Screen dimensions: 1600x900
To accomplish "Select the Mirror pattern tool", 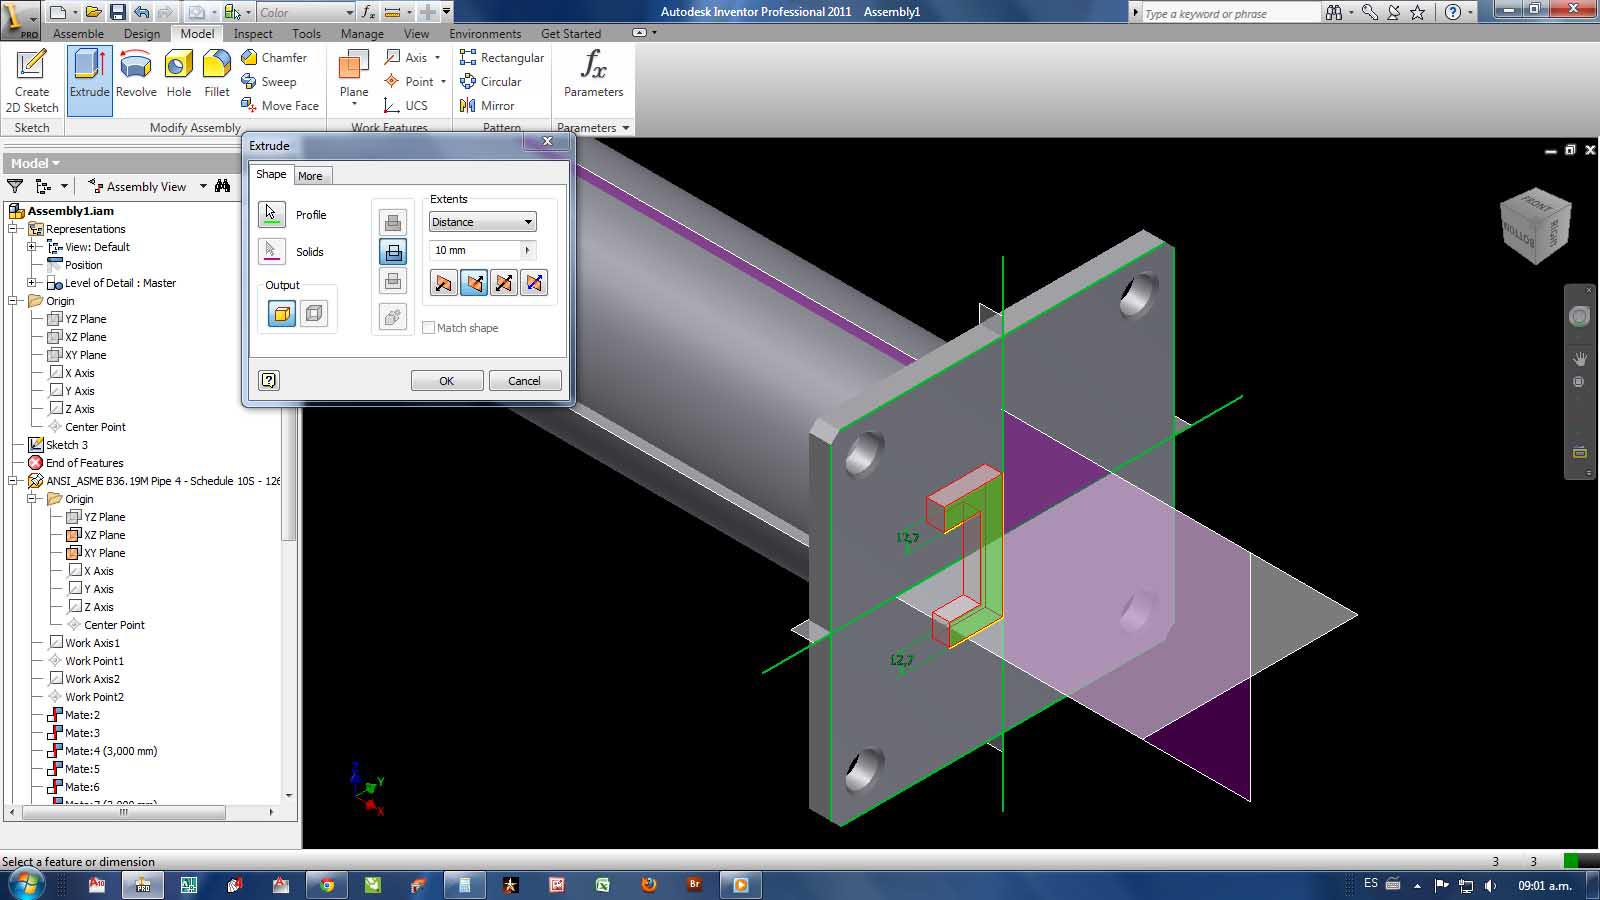I will click(487, 105).
